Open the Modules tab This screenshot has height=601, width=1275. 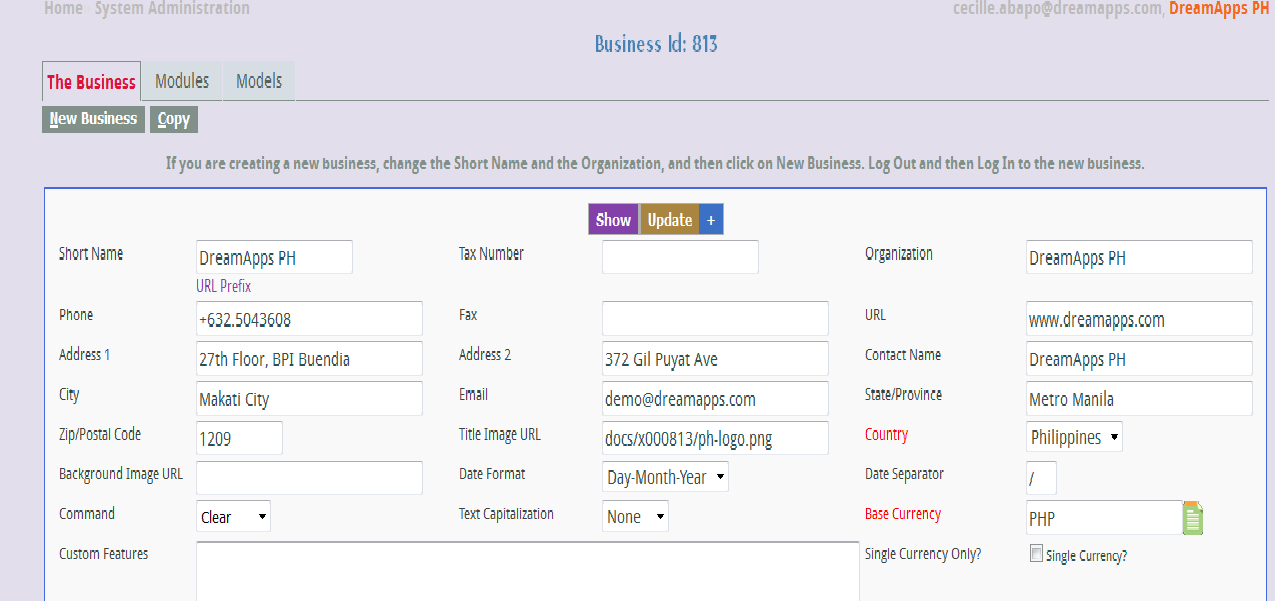(182, 81)
